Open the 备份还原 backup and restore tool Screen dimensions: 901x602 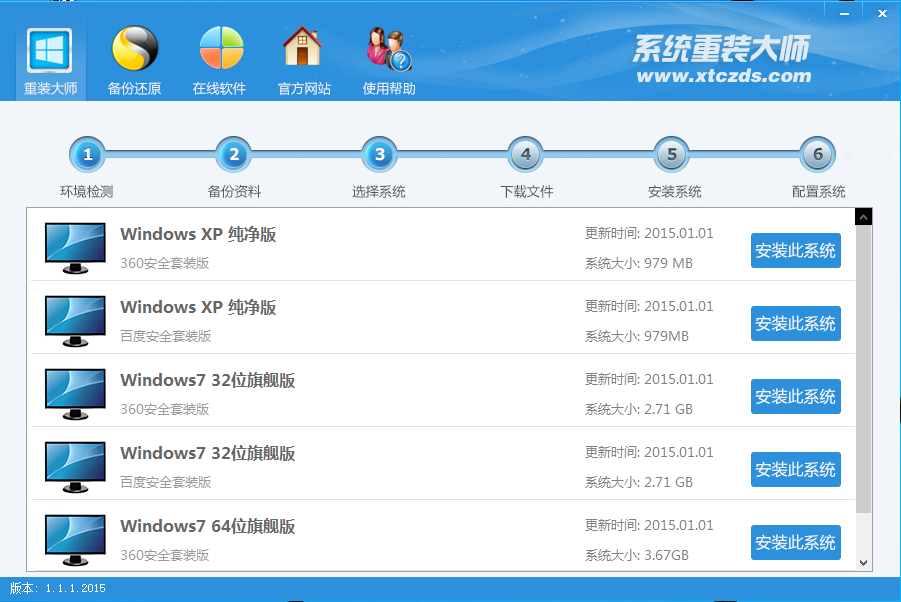point(134,61)
